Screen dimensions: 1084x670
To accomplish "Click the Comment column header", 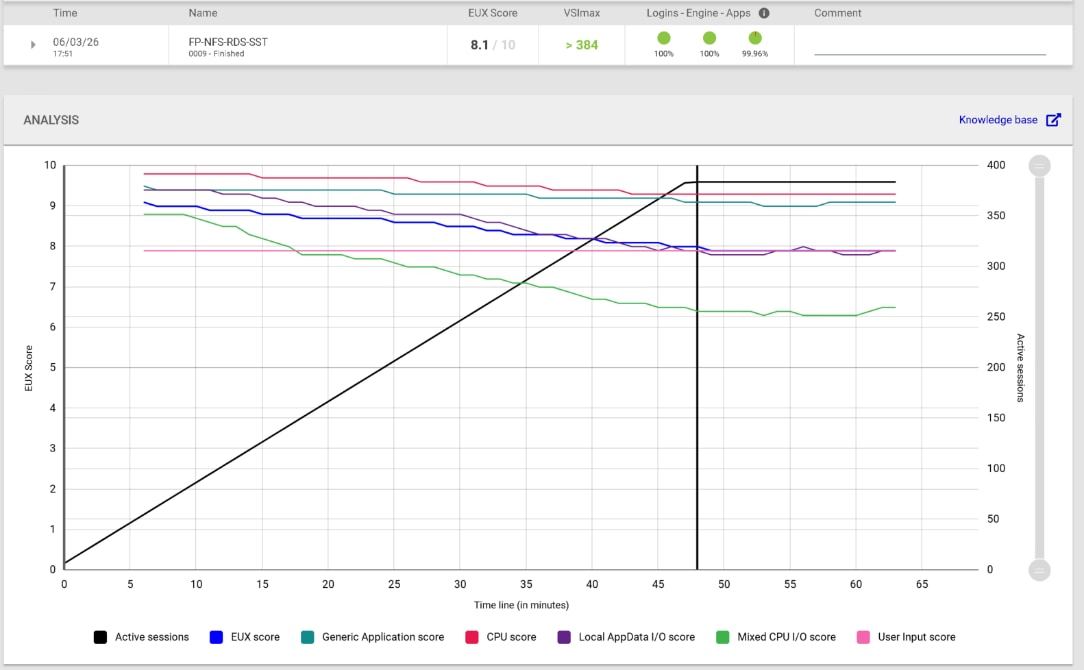I will tap(837, 13).
